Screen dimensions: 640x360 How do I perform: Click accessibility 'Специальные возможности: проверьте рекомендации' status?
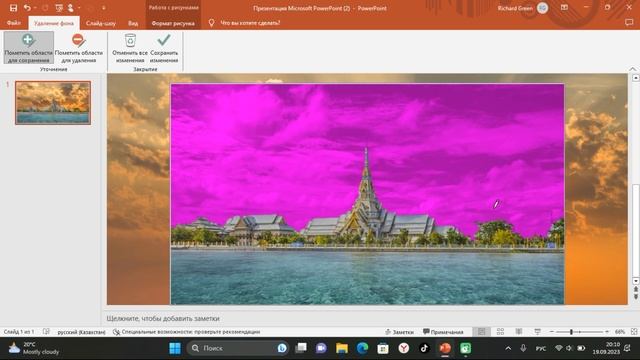click(x=187, y=332)
